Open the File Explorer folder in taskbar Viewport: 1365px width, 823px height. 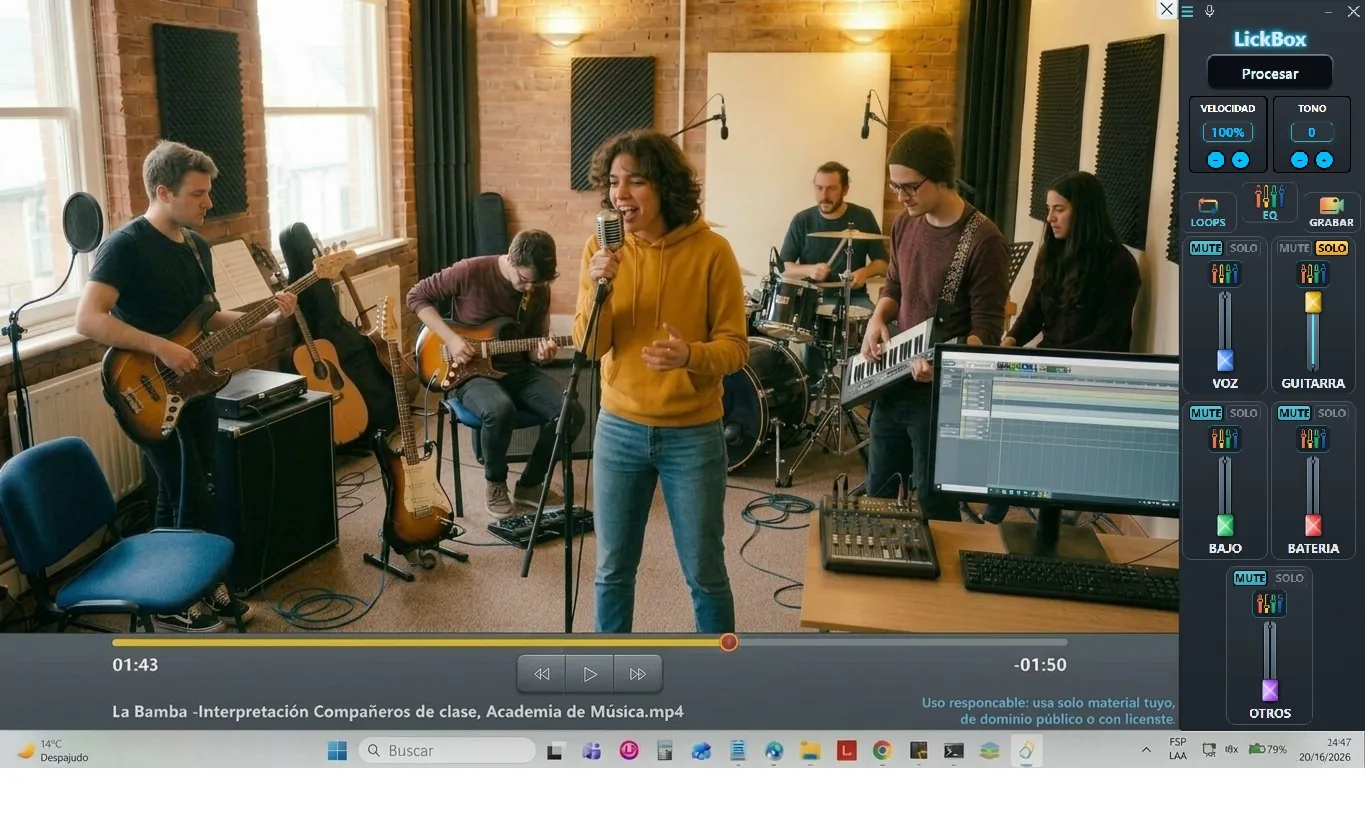pyautogui.click(x=810, y=750)
